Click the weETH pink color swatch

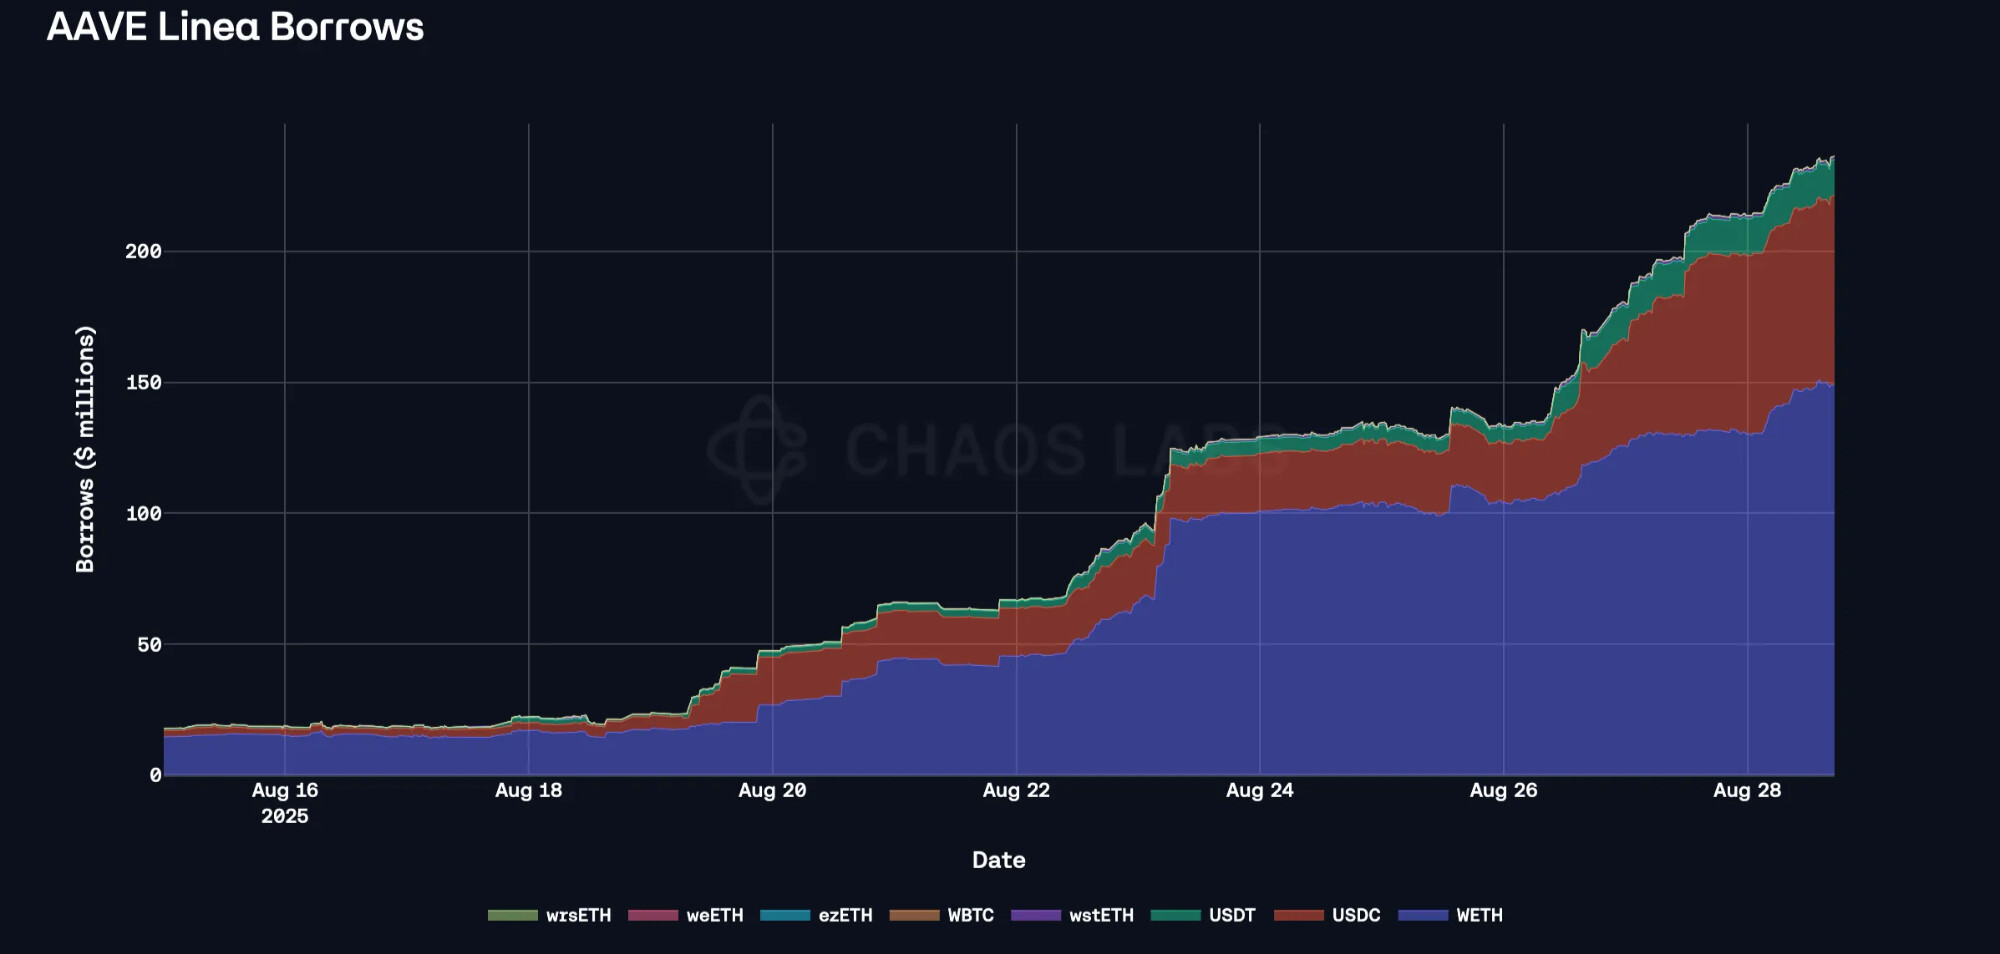click(x=652, y=915)
